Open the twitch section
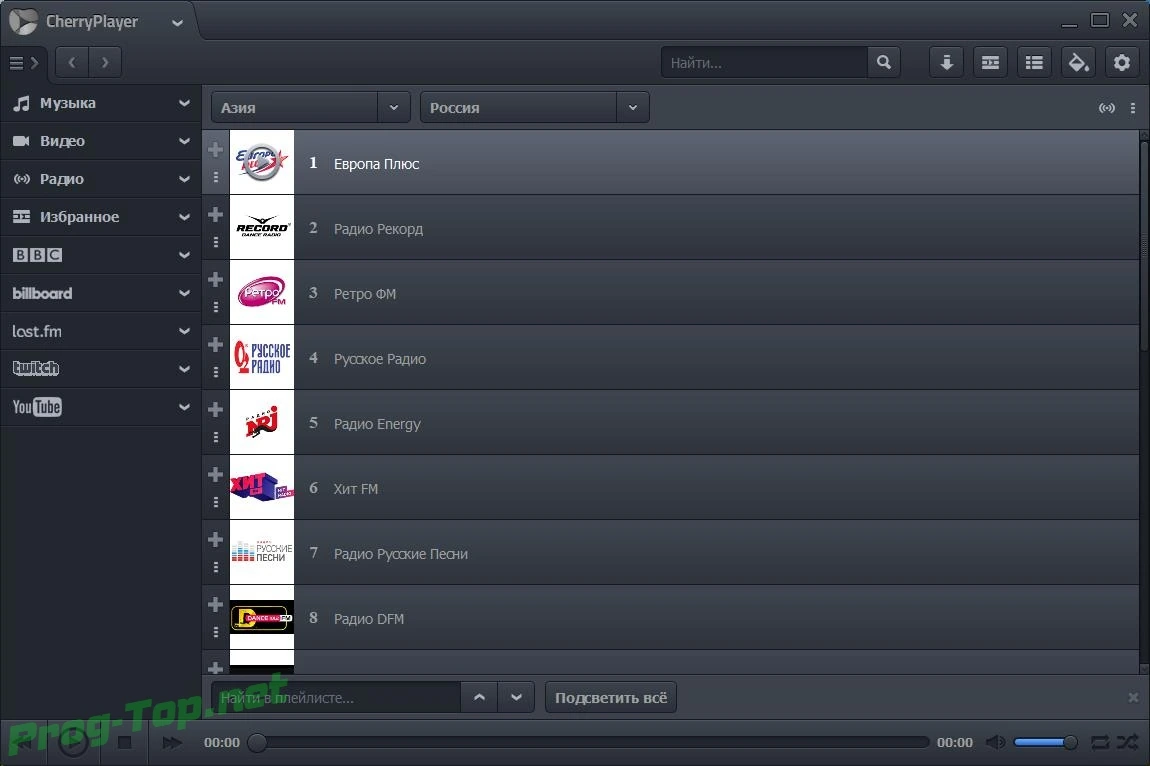The width and height of the screenshot is (1150, 766). point(100,369)
